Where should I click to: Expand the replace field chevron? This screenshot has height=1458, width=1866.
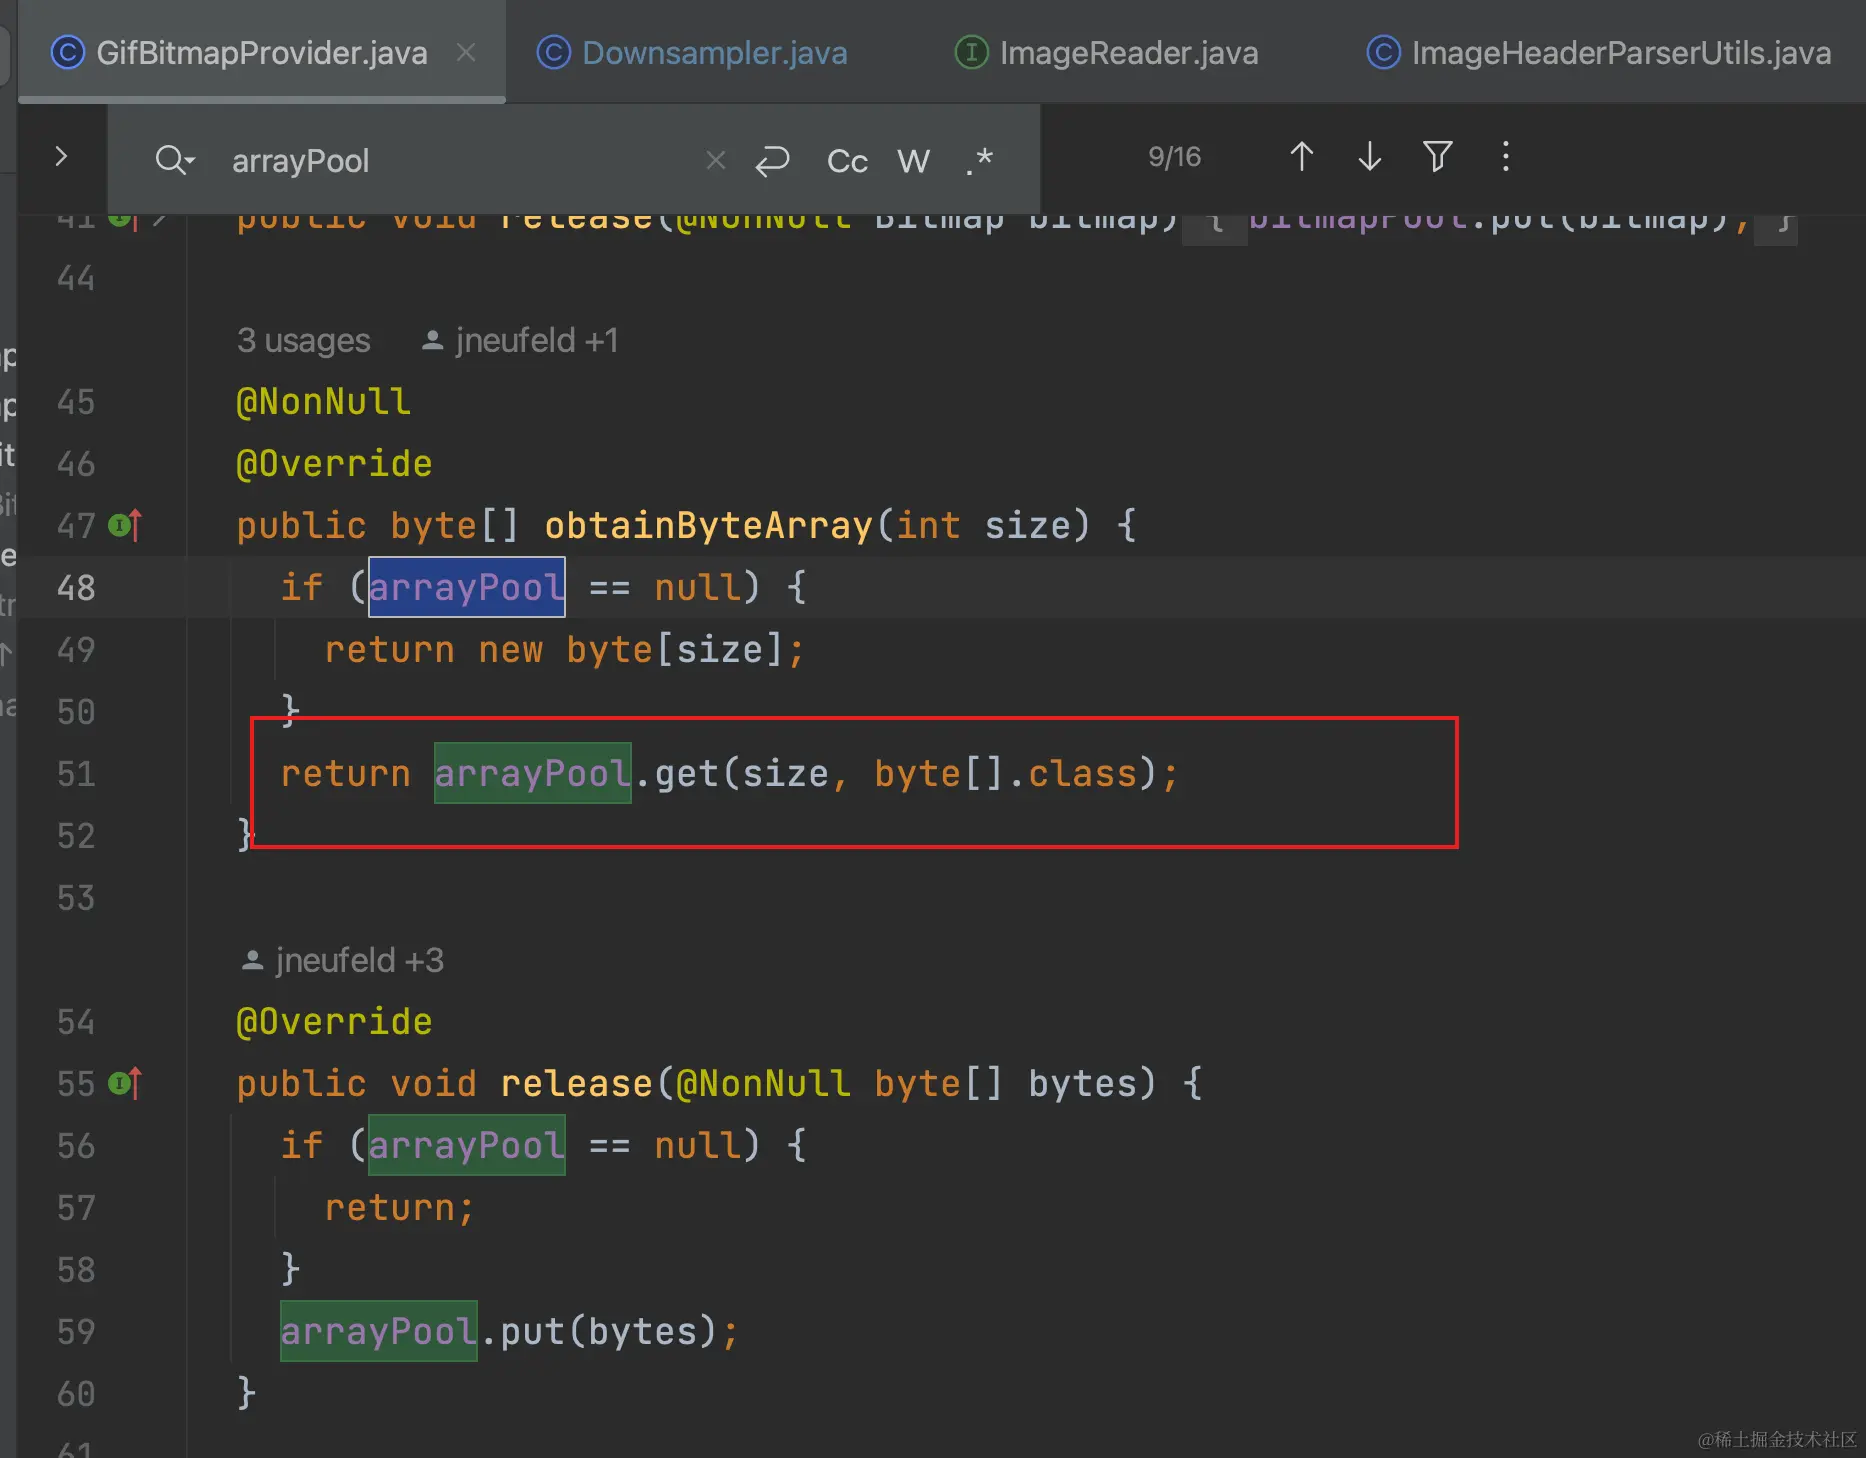click(61, 157)
